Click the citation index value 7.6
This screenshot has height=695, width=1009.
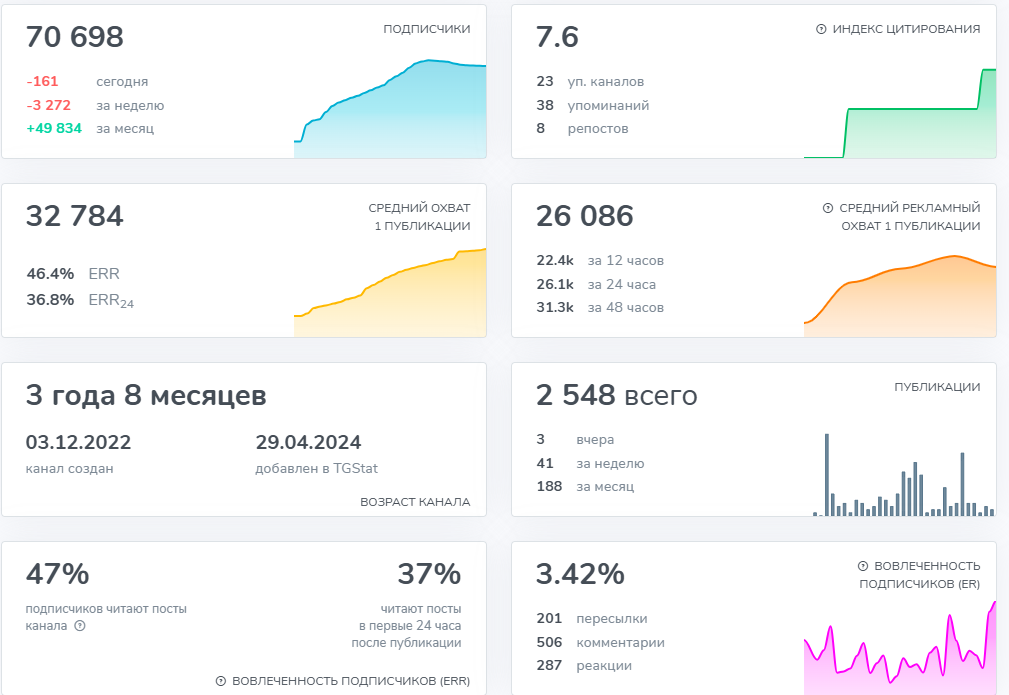557,37
